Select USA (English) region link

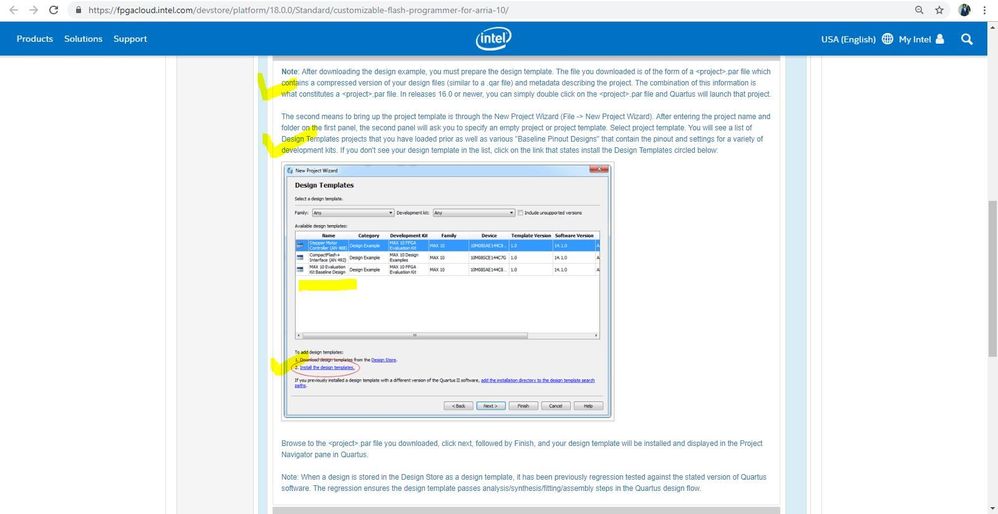848,39
